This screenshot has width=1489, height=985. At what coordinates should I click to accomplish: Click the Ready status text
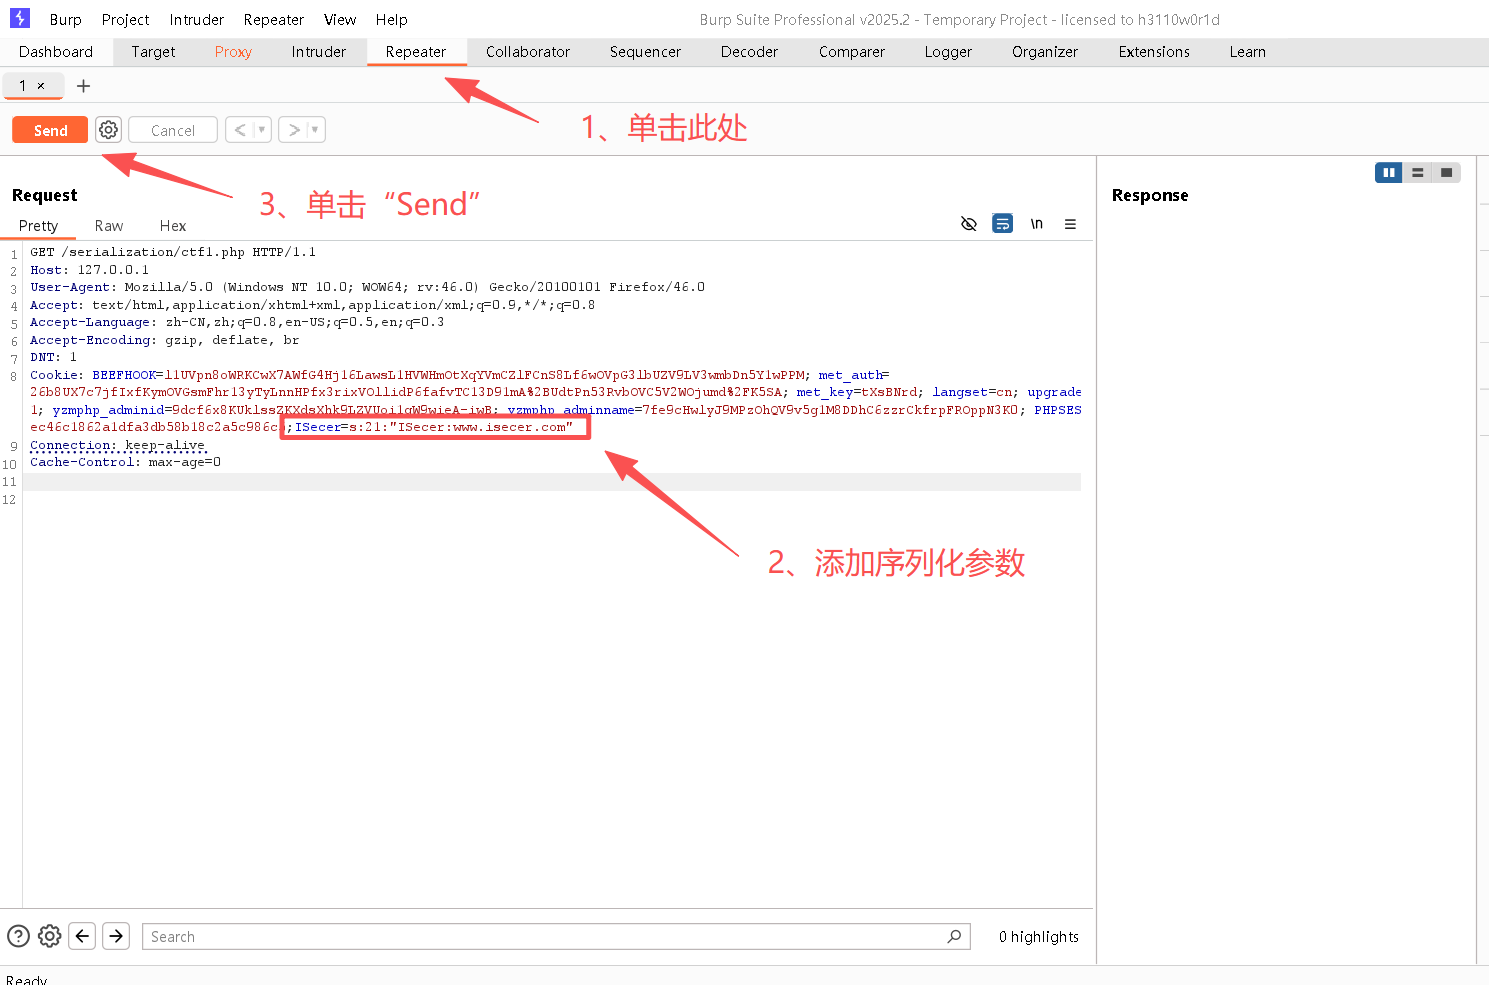[26, 979]
